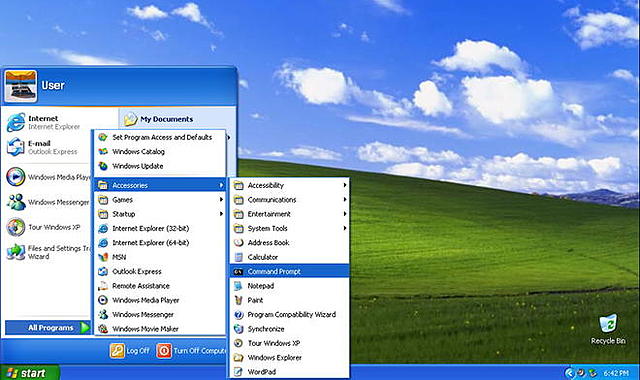Click the Windows Update icon

(x=103, y=166)
